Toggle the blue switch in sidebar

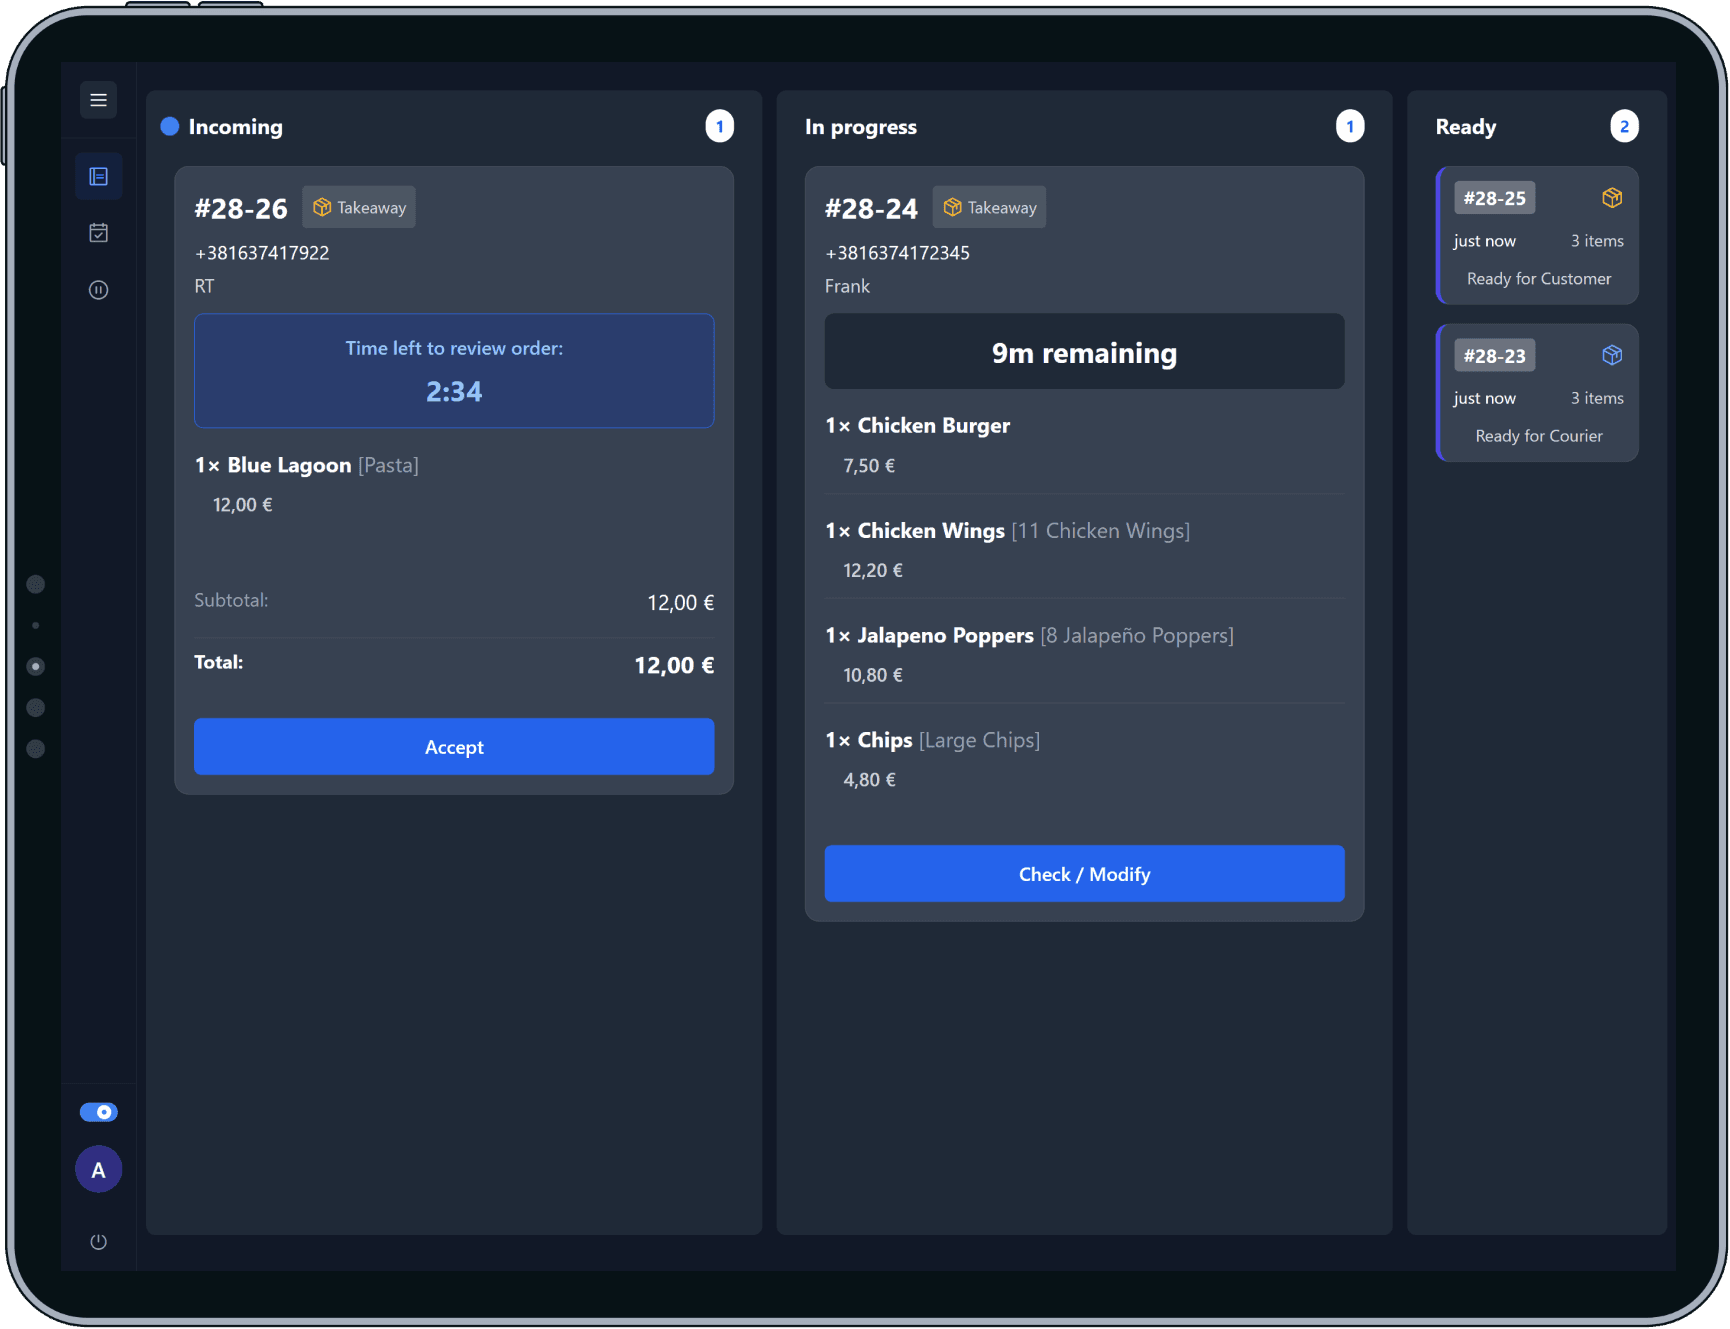98,1112
